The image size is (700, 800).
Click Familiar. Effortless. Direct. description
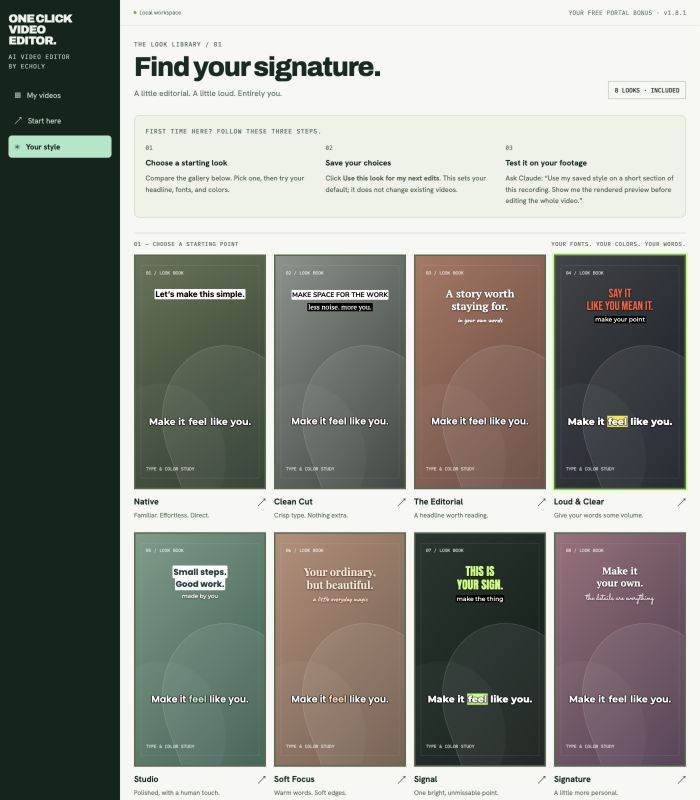(x=171, y=515)
